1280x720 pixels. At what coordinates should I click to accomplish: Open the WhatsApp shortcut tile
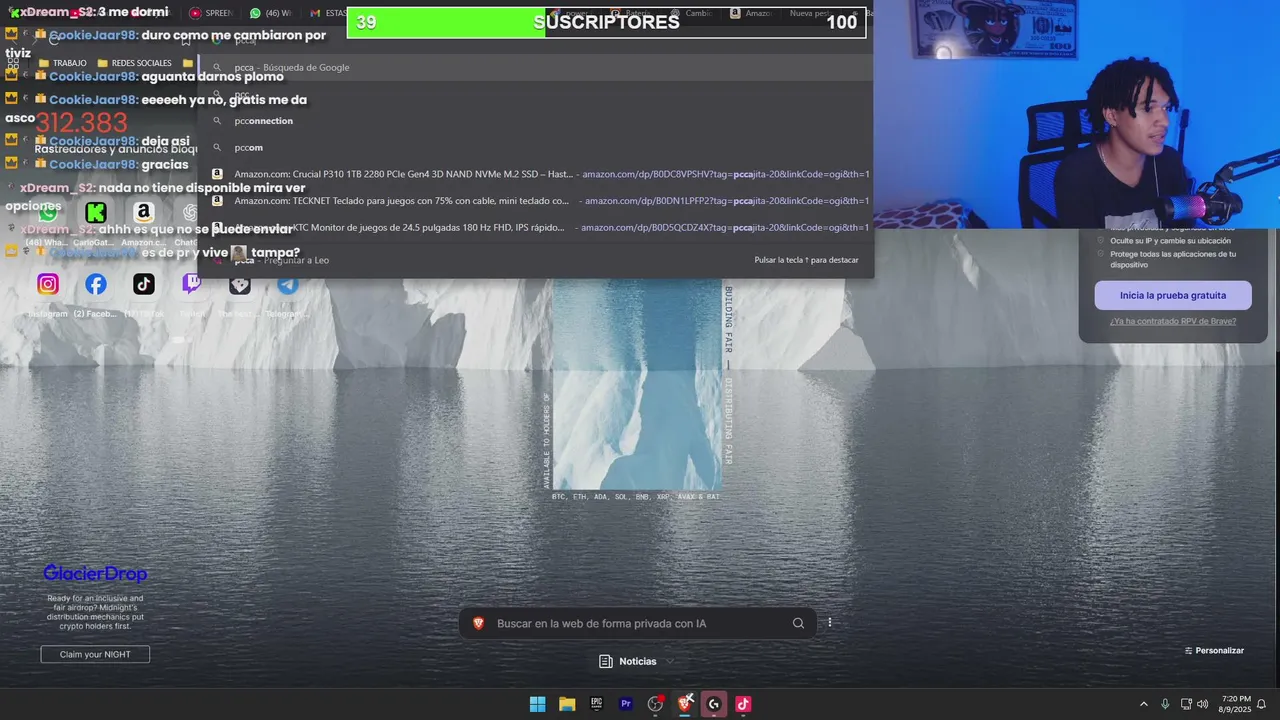[x=48, y=212]
